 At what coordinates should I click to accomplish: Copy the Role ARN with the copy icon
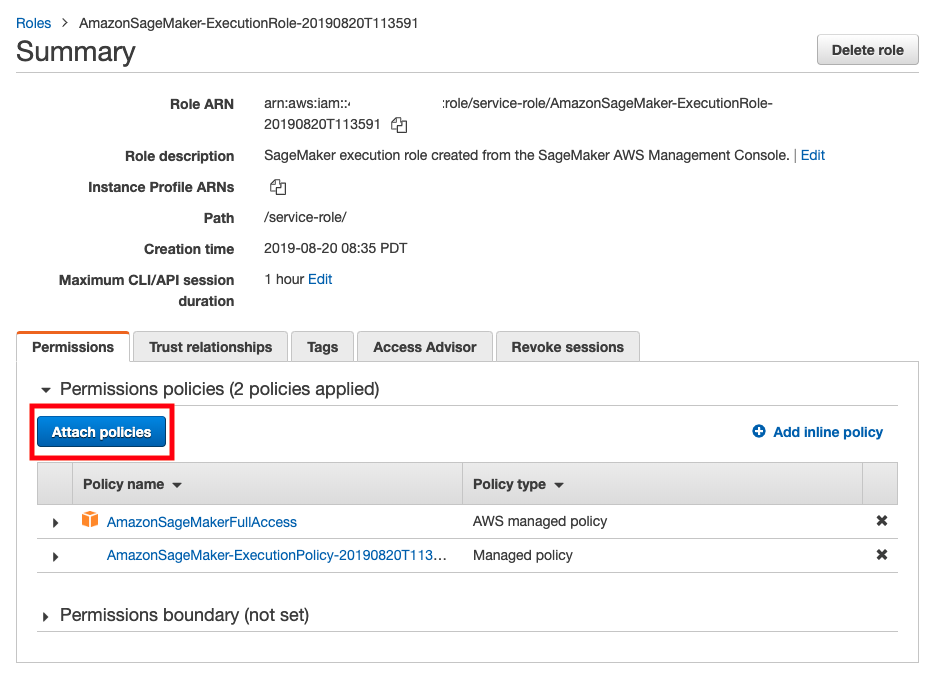click(399, 125)
